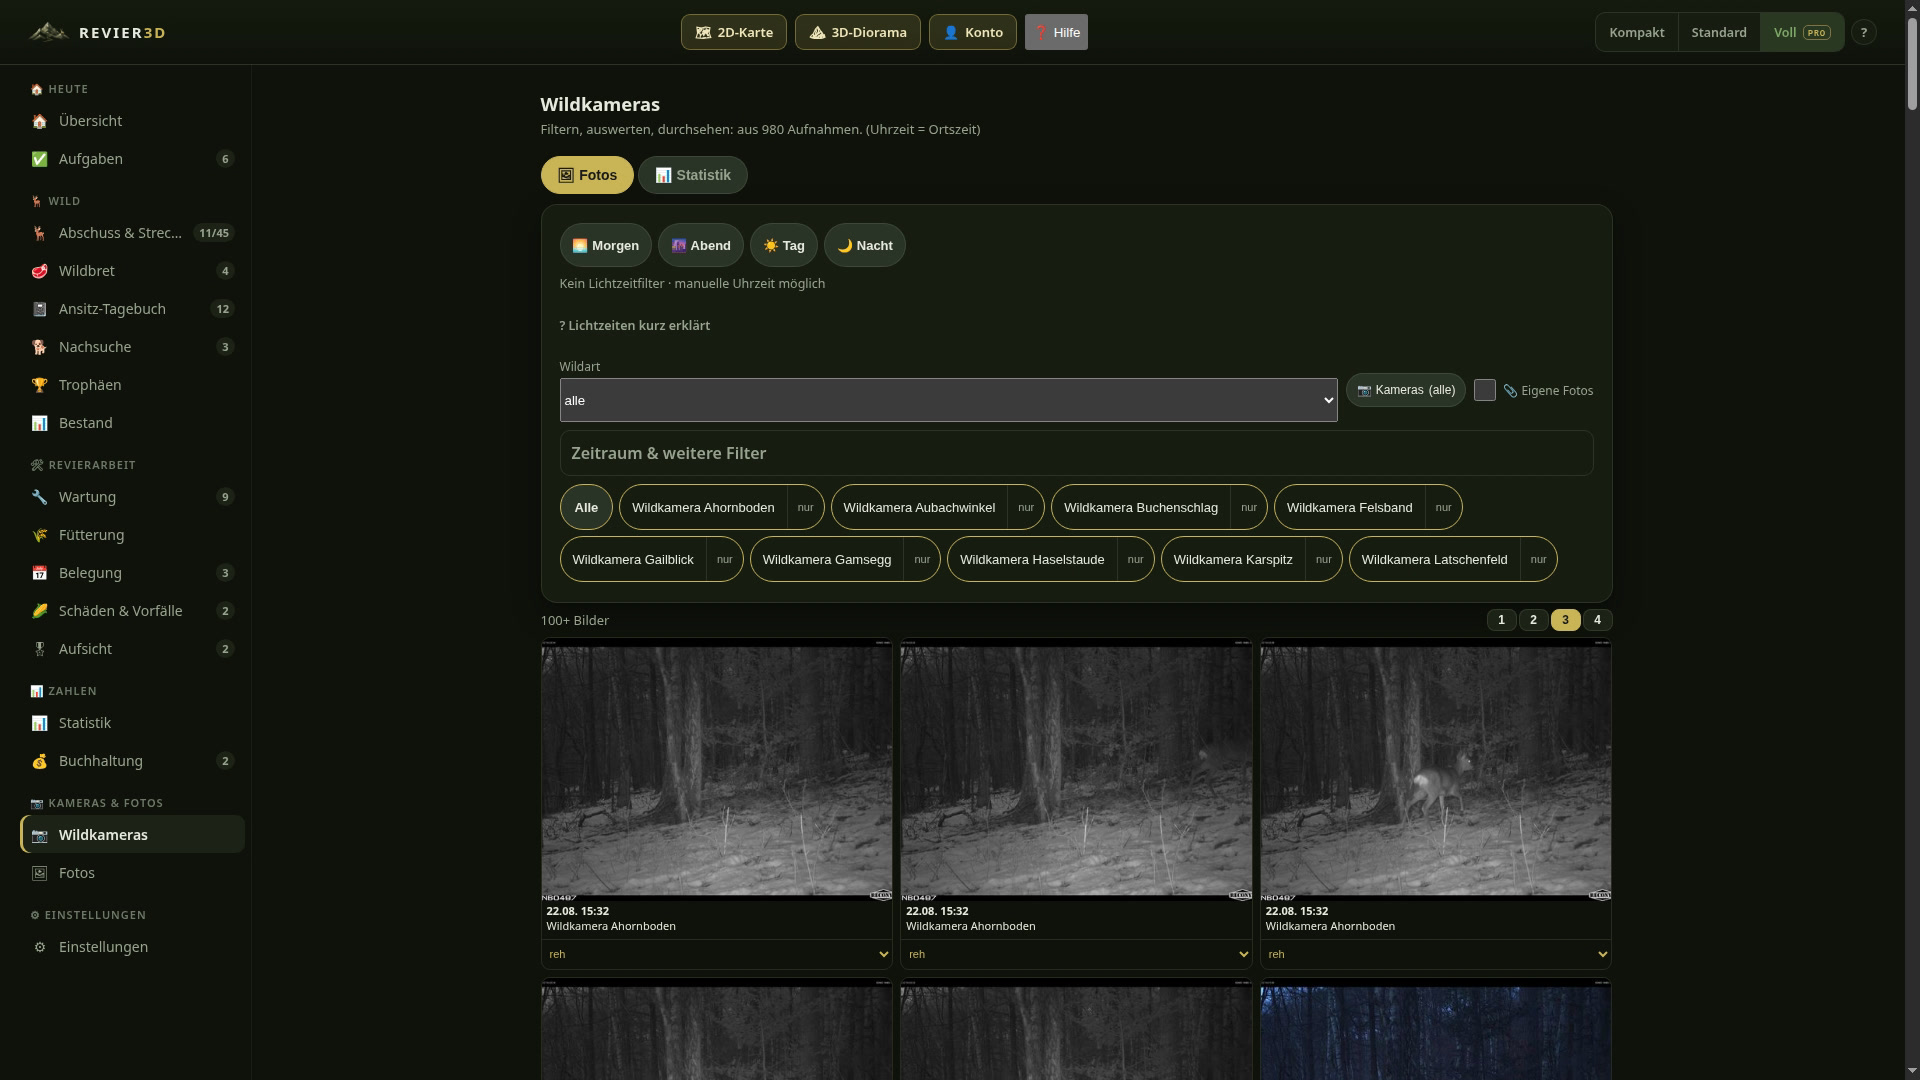This screenshot has width=1920, height=1080.
Task: Open the Kameras (alle) selector
Action: click(x=1405, y=390)
